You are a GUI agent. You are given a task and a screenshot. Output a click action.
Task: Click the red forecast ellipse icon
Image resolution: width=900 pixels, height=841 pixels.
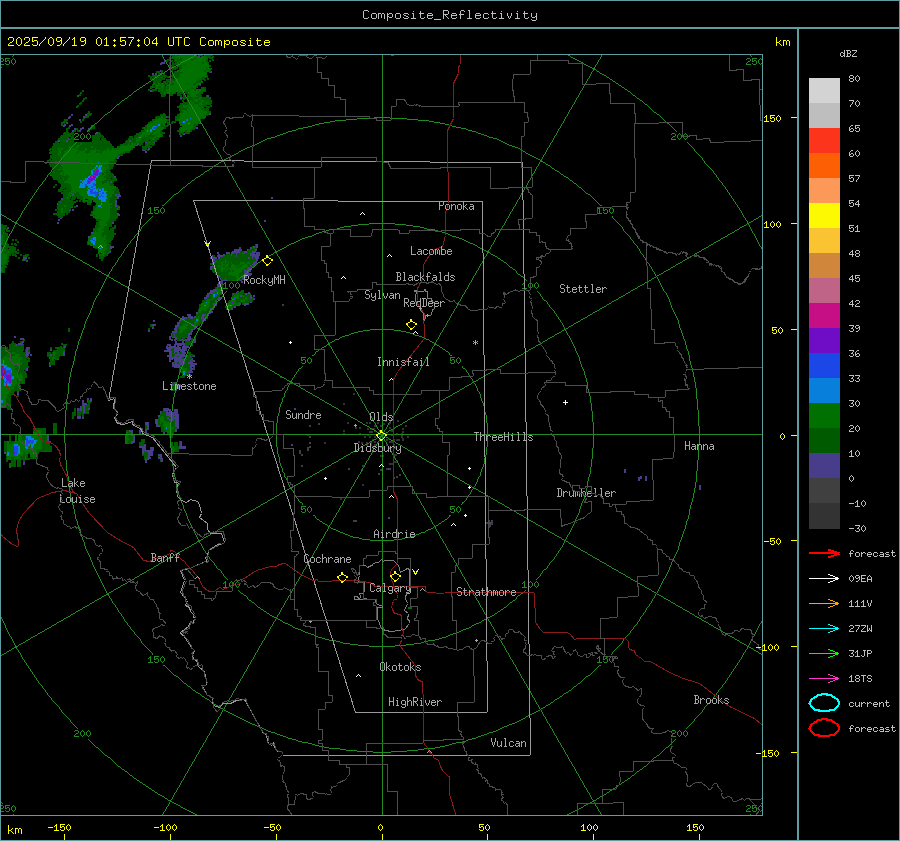[x=824, y=728]
